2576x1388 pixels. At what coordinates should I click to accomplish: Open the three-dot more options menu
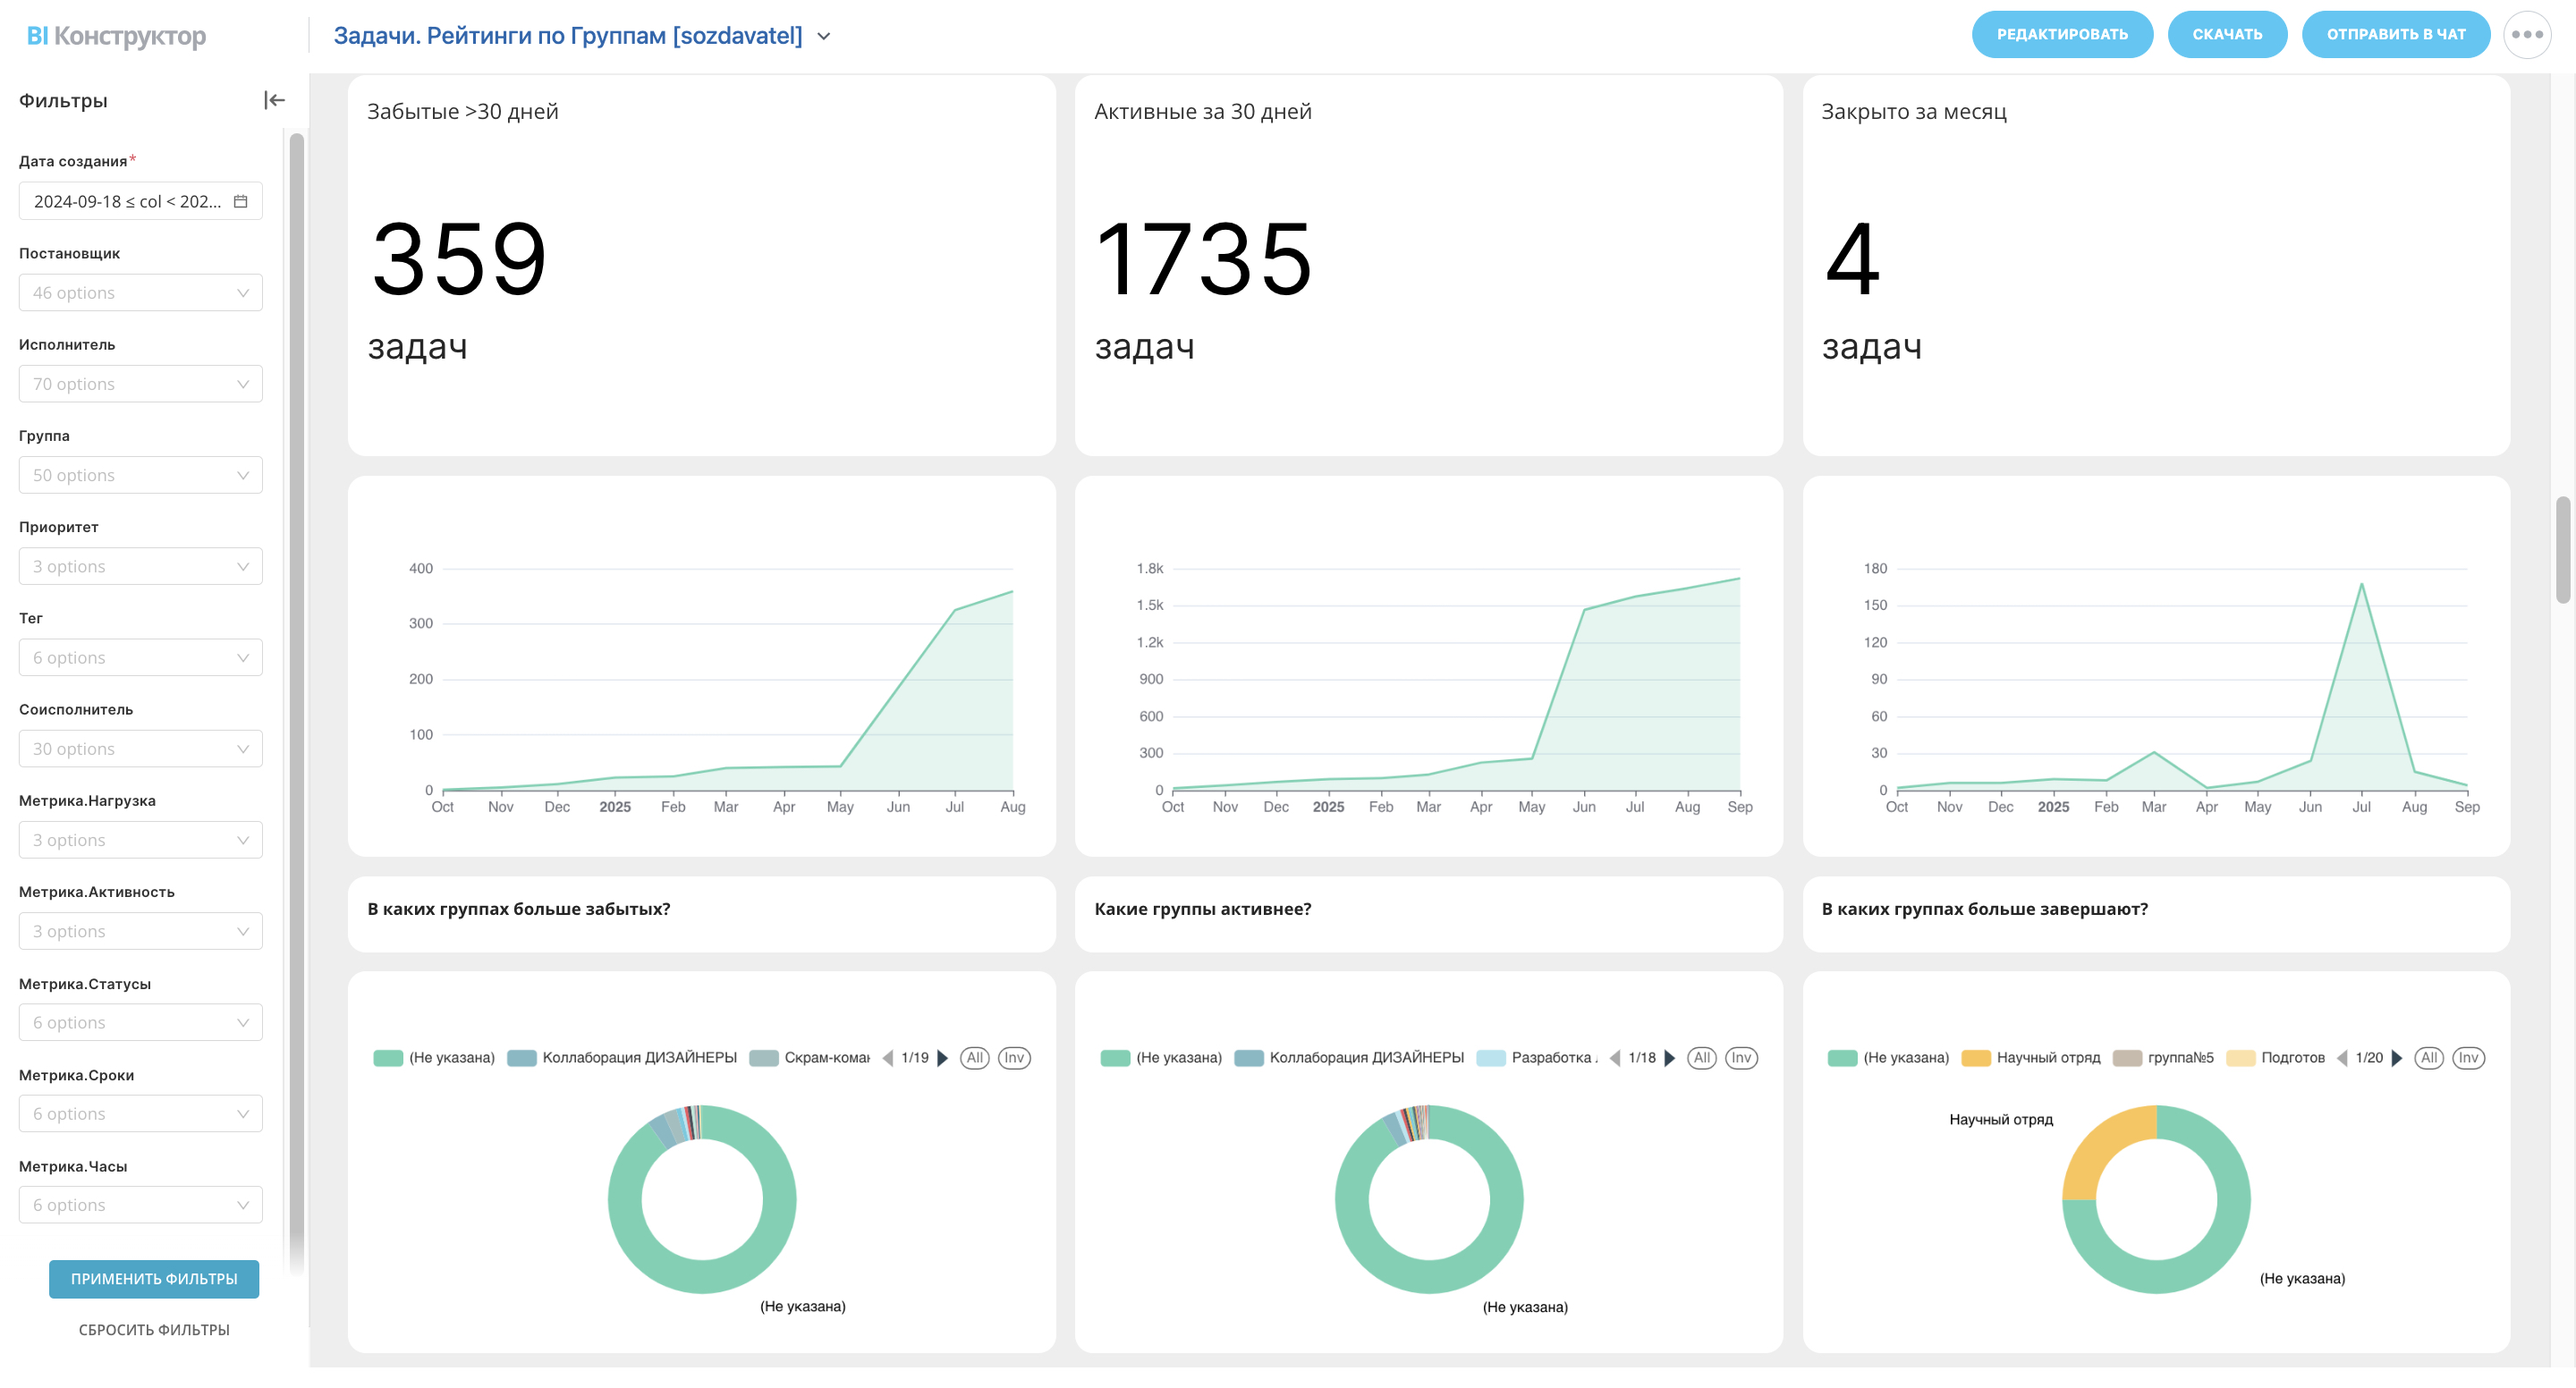2526,35
